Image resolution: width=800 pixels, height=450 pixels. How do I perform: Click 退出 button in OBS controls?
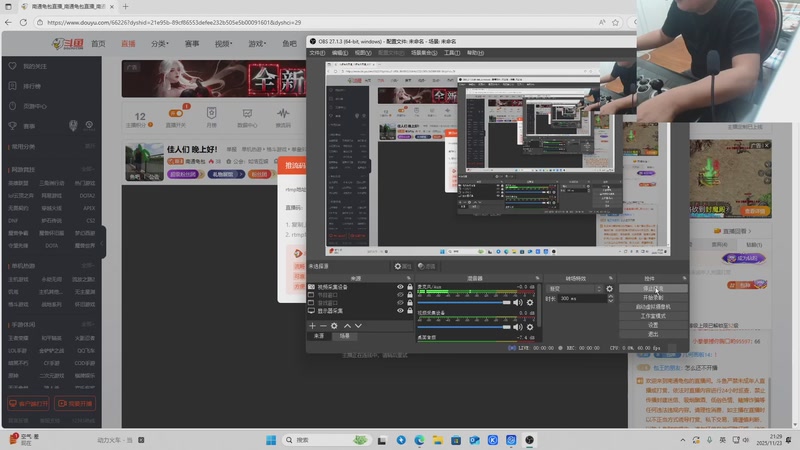click(653, 334)
